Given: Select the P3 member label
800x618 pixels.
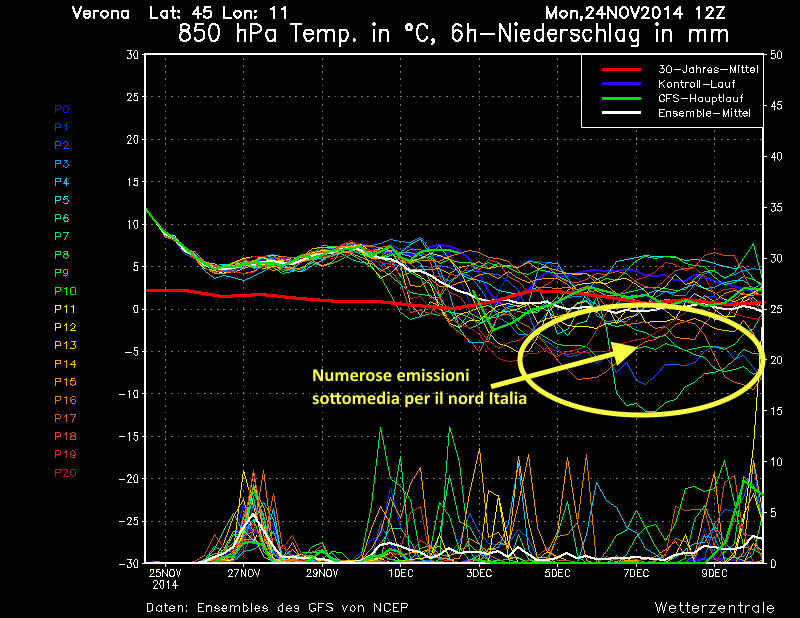Looking at the screenshot, I should pyautogui.click(x=62, y=164).
